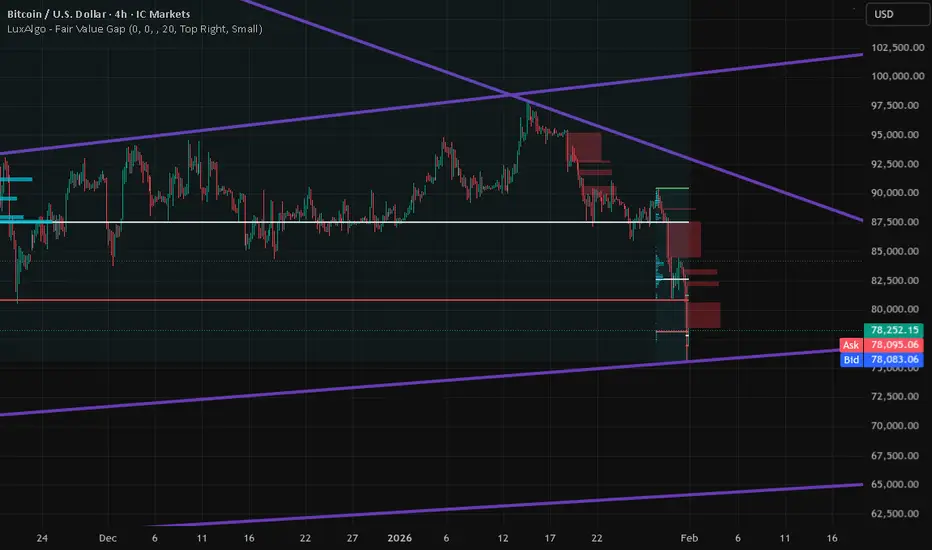Viewport: 932px width, 550px height.
Task: Click the 85,000.00 price axis label
Action: [897, 252]
